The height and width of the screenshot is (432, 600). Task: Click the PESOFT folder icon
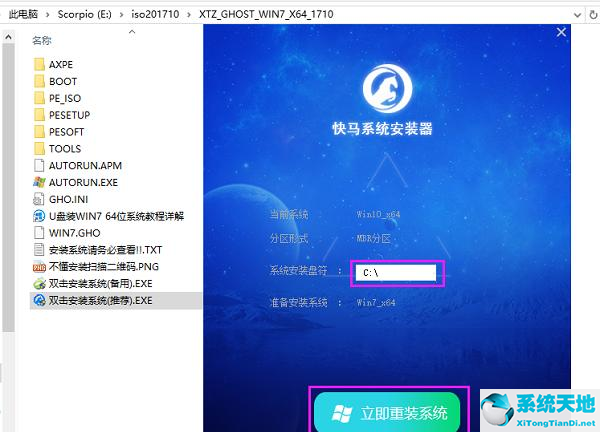pyautogui.click(x=39, y=132)
